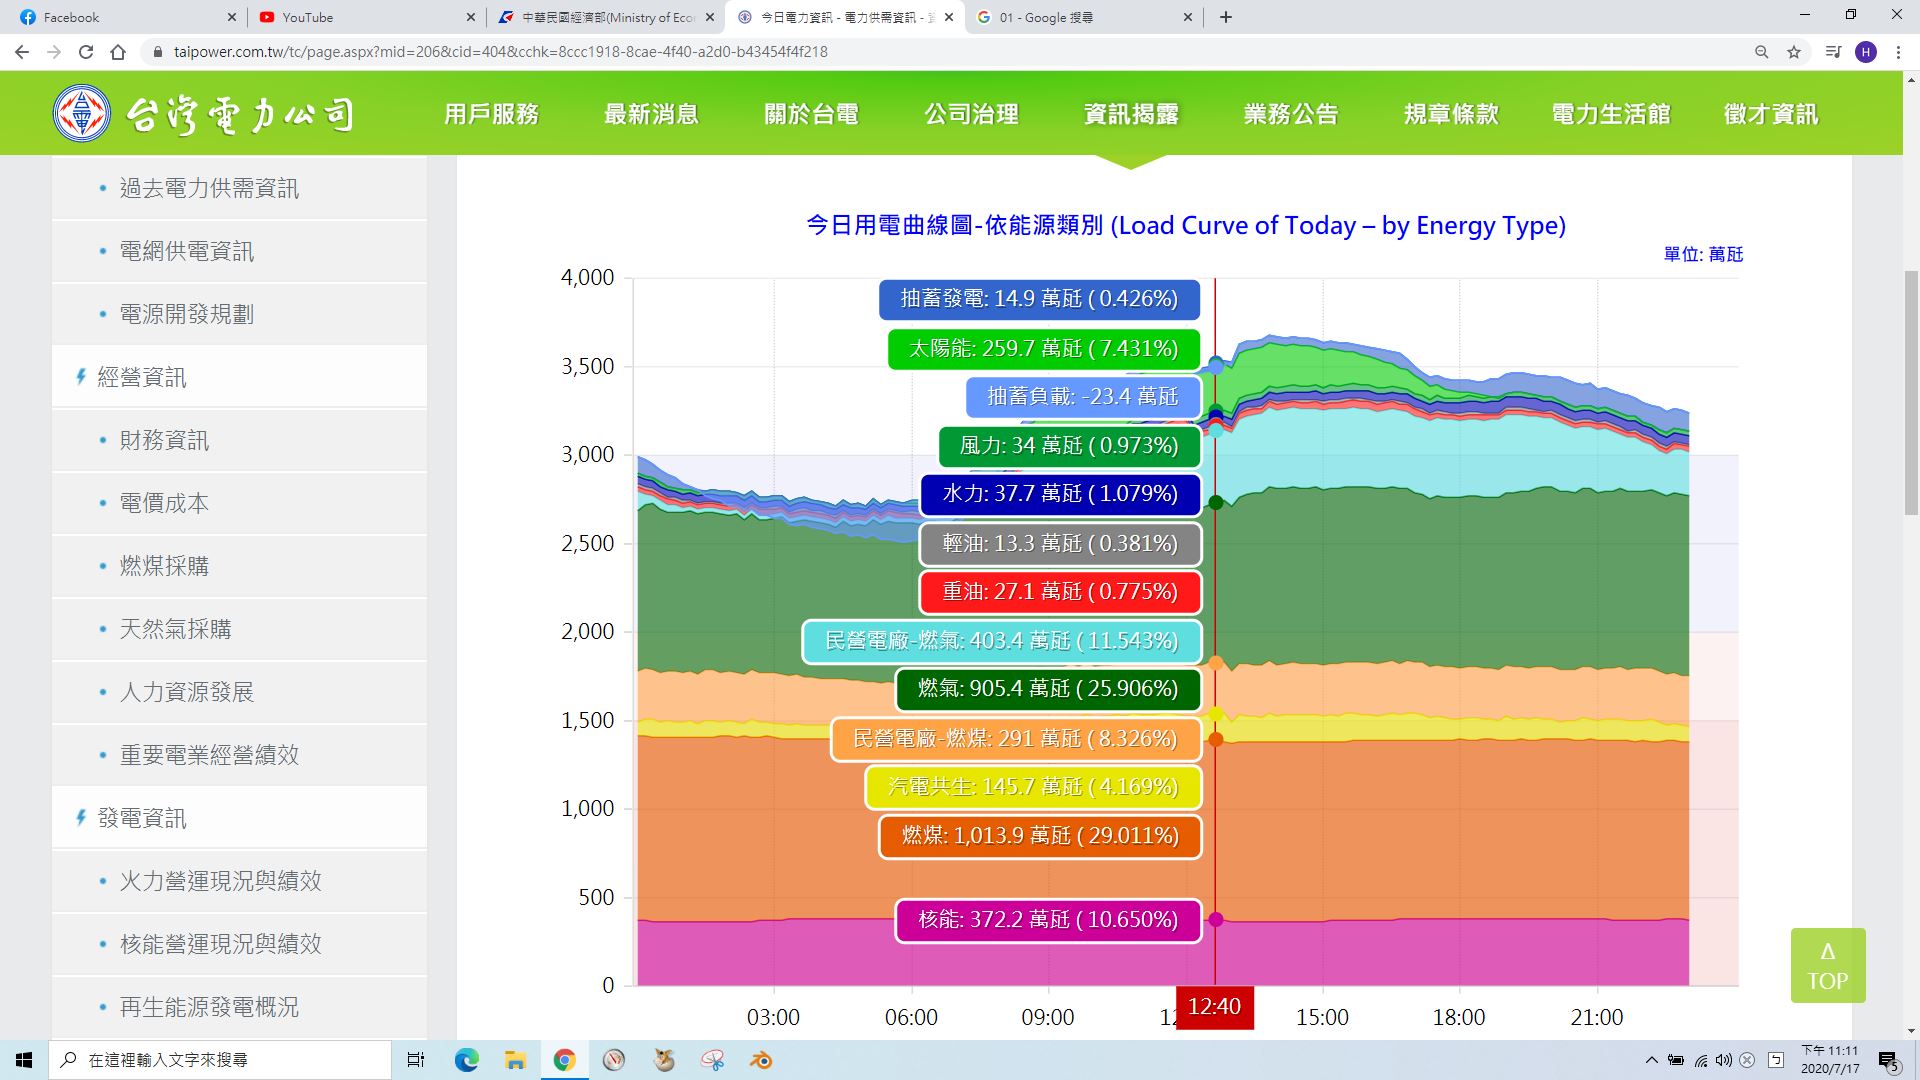The width and height of the screenshot is (1920, 1080).
Task: Close the 01 - Google 搜尋 tab
Action: tap(1188, 17)
